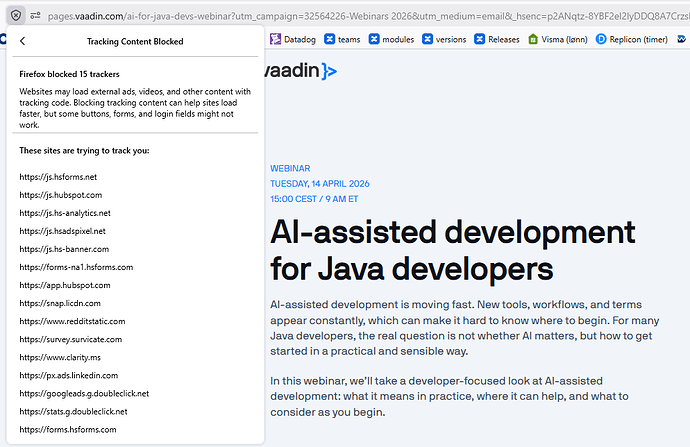This screenshot has height=447, width=690.
Task: Open the Datadog bookmark
Action: [301, 39]
